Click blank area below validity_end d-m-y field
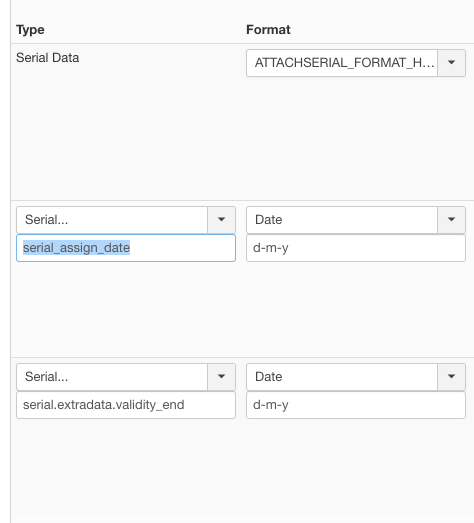The height and width of the screenshot is (523, 474). pos(356,470)
